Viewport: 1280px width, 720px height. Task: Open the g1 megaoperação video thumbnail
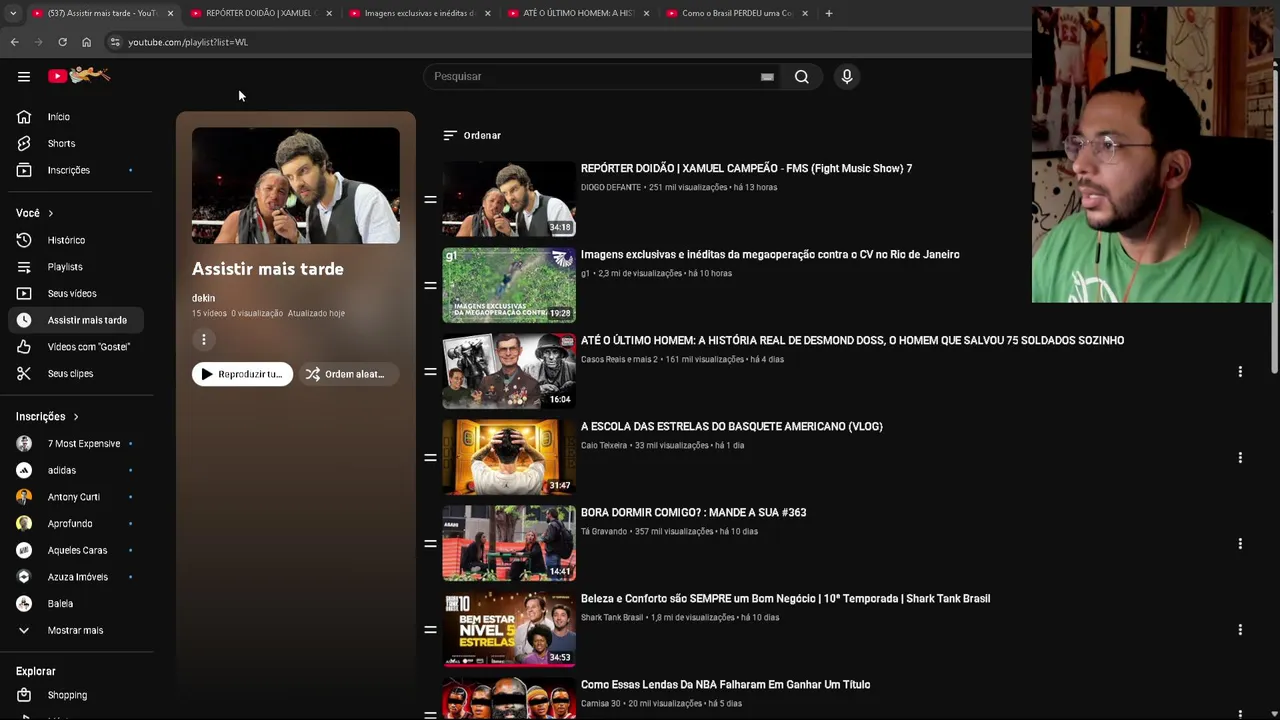(509, 285)
